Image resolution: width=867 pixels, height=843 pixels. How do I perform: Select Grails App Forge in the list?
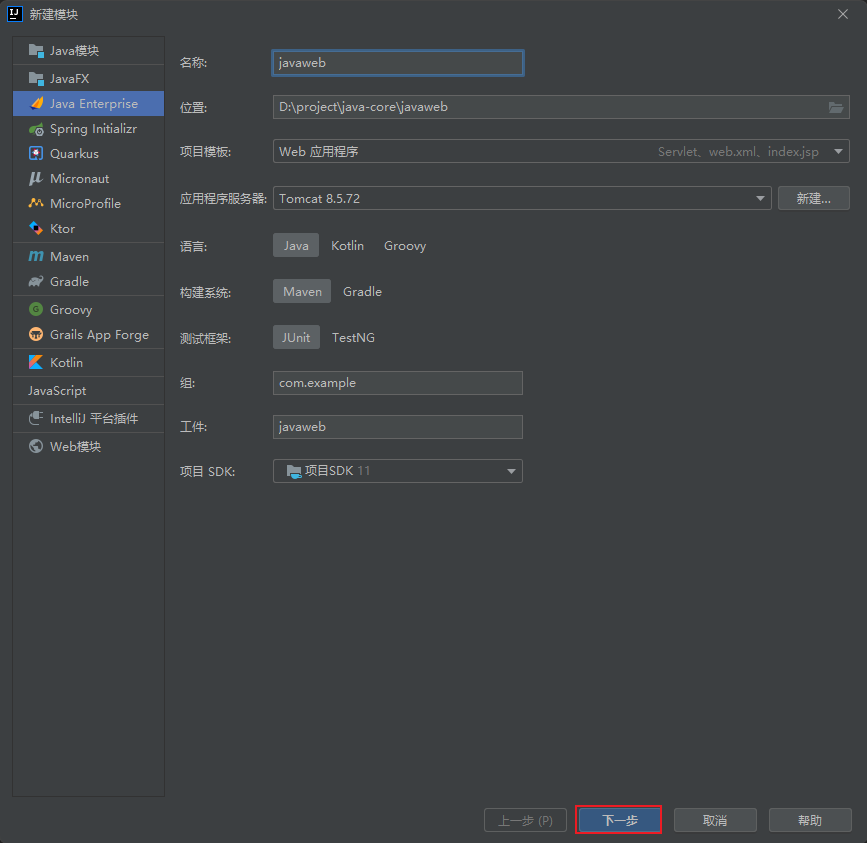coord(88,334)
